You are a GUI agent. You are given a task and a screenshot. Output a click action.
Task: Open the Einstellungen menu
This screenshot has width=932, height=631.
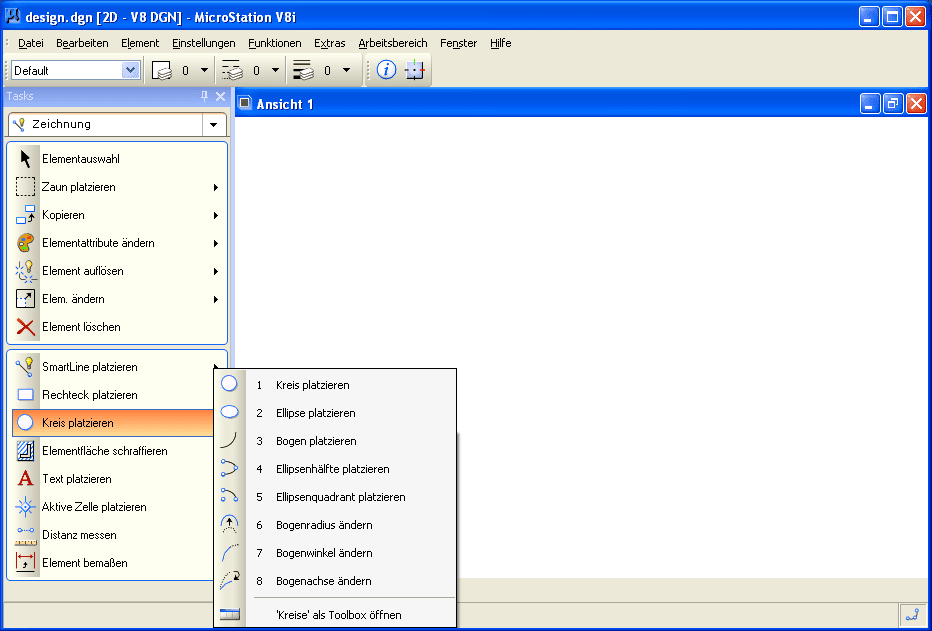pos(203,43)
